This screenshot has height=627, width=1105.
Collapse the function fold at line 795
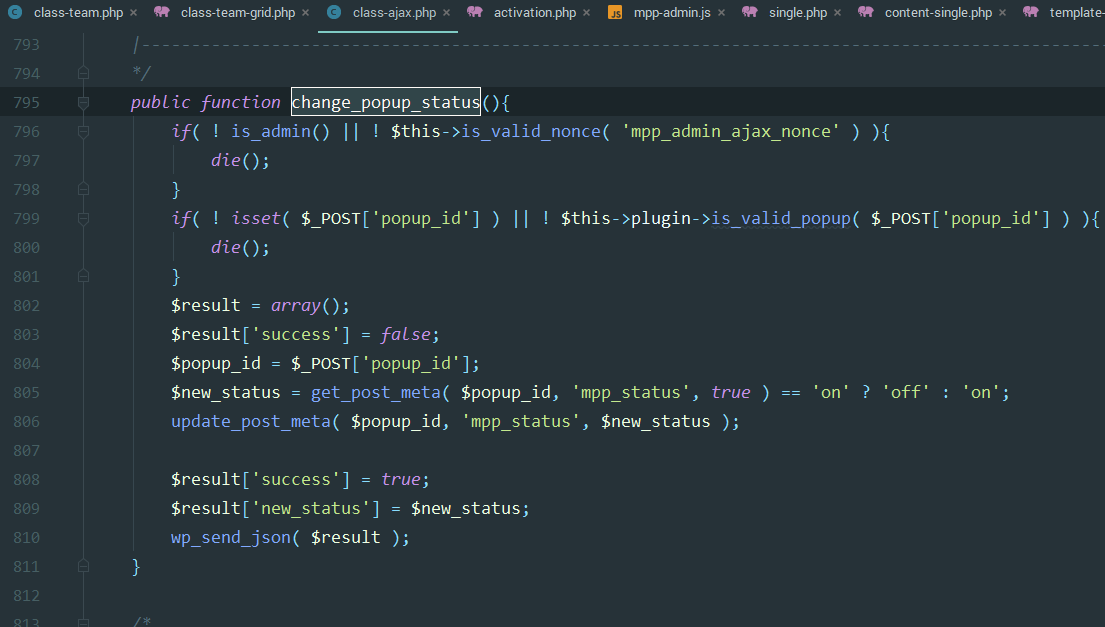(83, 103)
